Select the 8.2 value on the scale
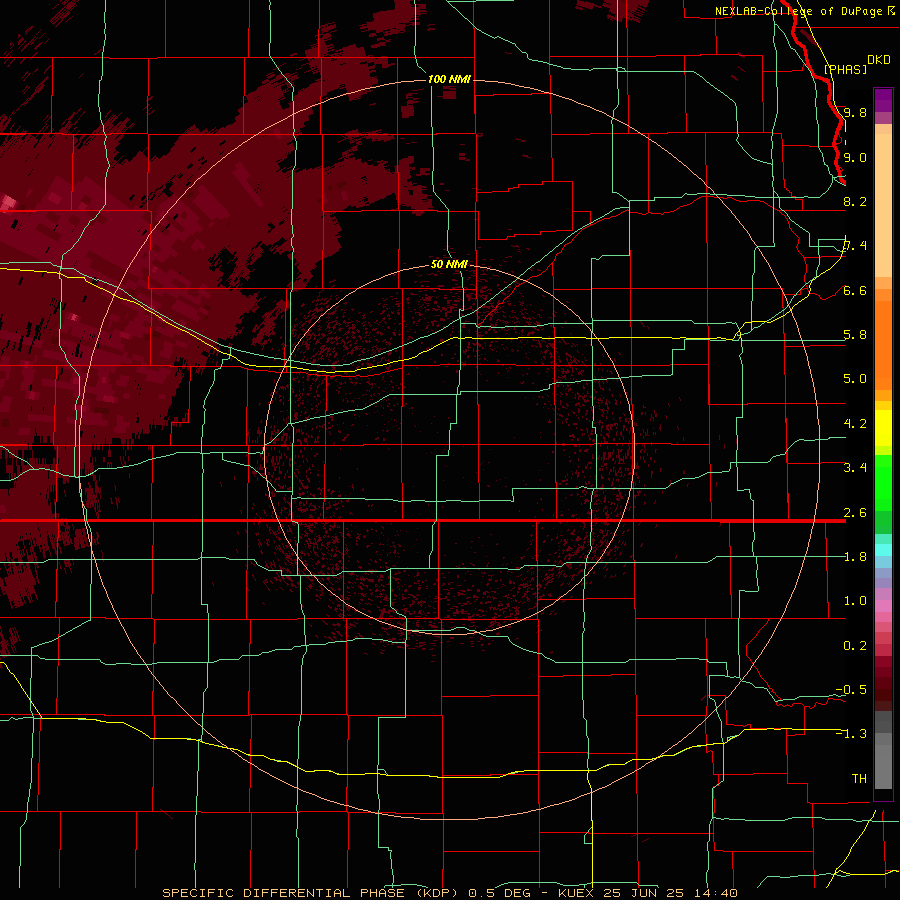Viewport: 900px width, 900px height. [x=855, y=201]
